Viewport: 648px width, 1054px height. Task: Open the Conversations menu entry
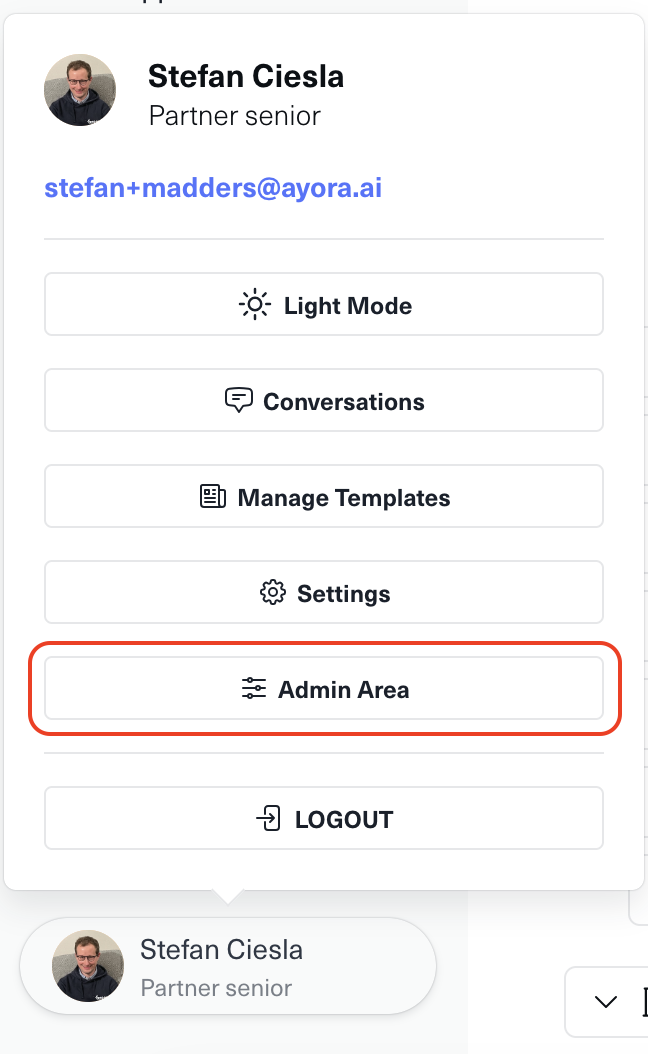[324, 401]
